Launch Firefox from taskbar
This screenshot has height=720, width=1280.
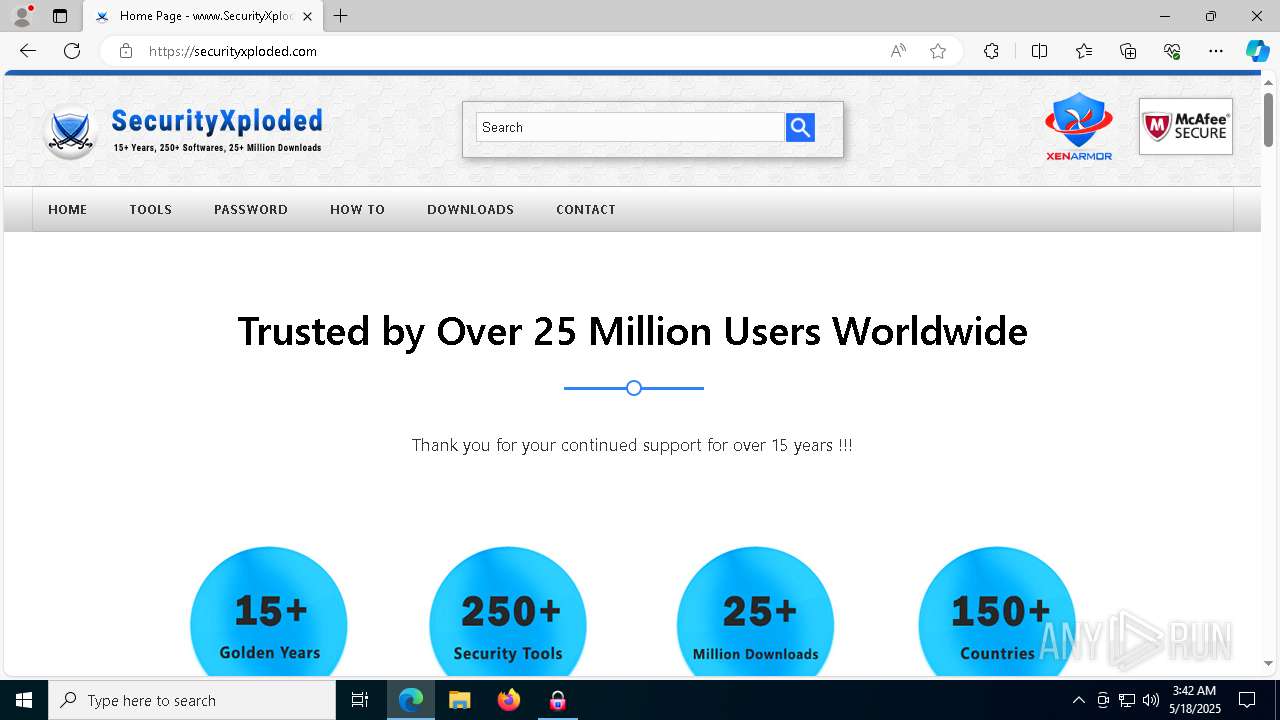point(508,700)
